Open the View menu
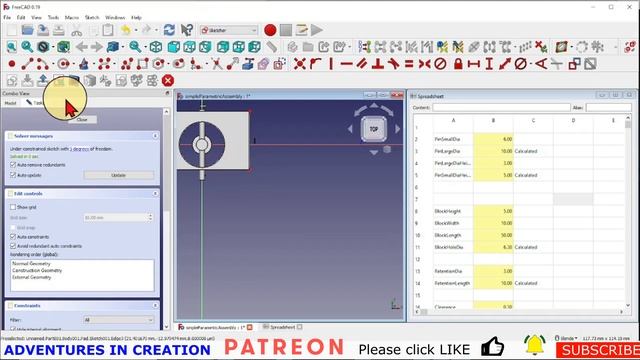The width and height of the screenshot is (640, 360). click(x=36, y=18)
